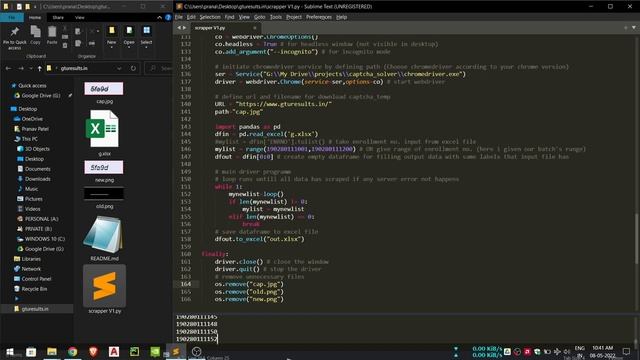Open the address bar history dropdown
Image resolution: width=640 pixels, height=360 pixels.
coord(119,68)
